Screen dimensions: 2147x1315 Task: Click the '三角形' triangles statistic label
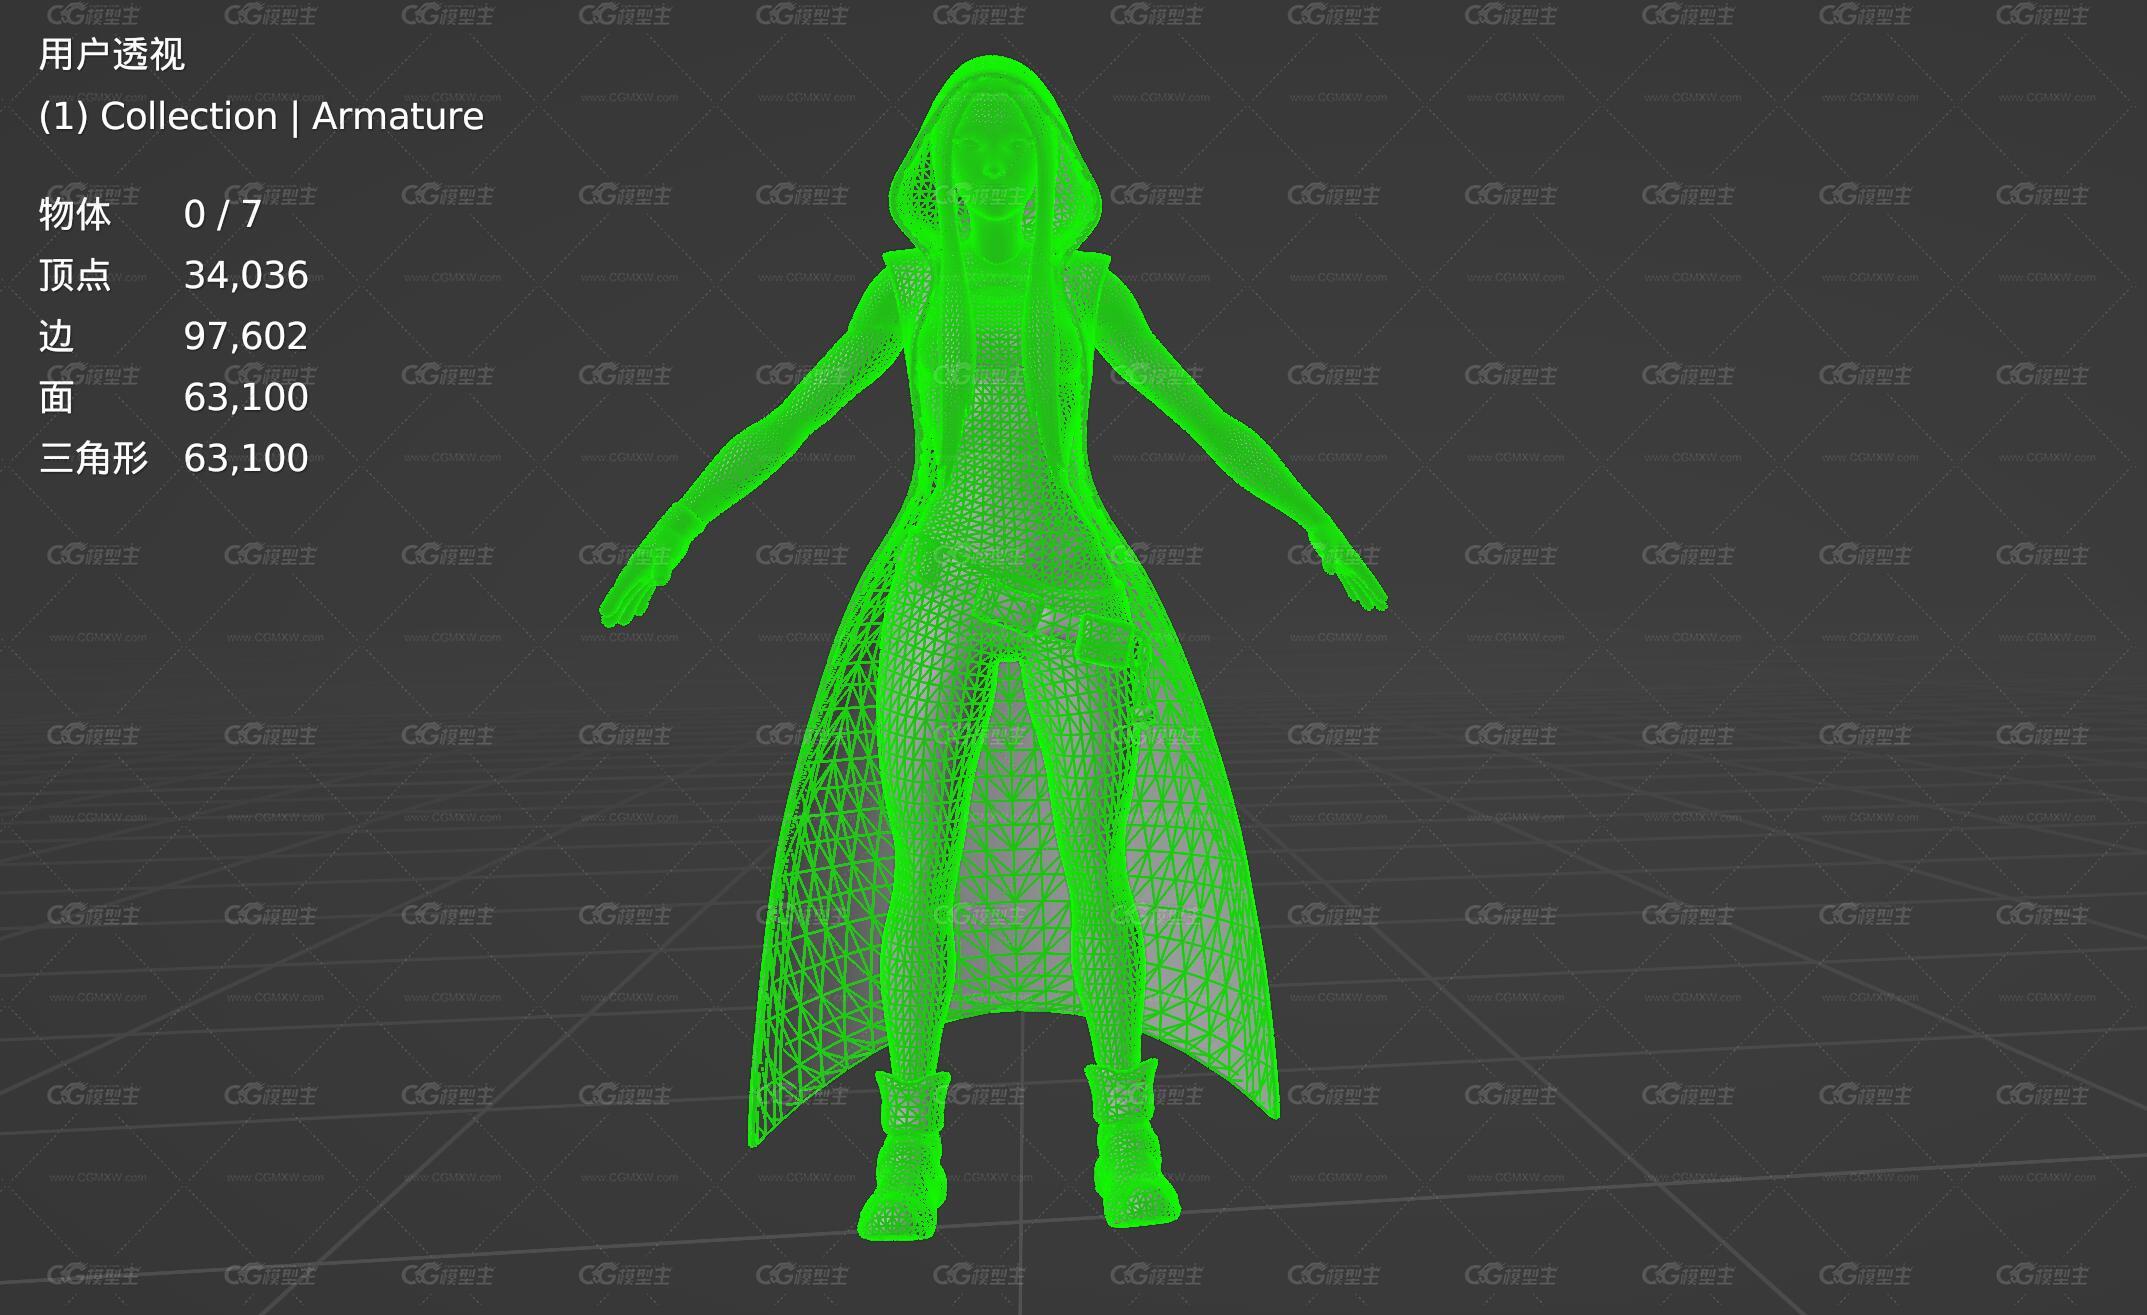click(x=93, y=458)
